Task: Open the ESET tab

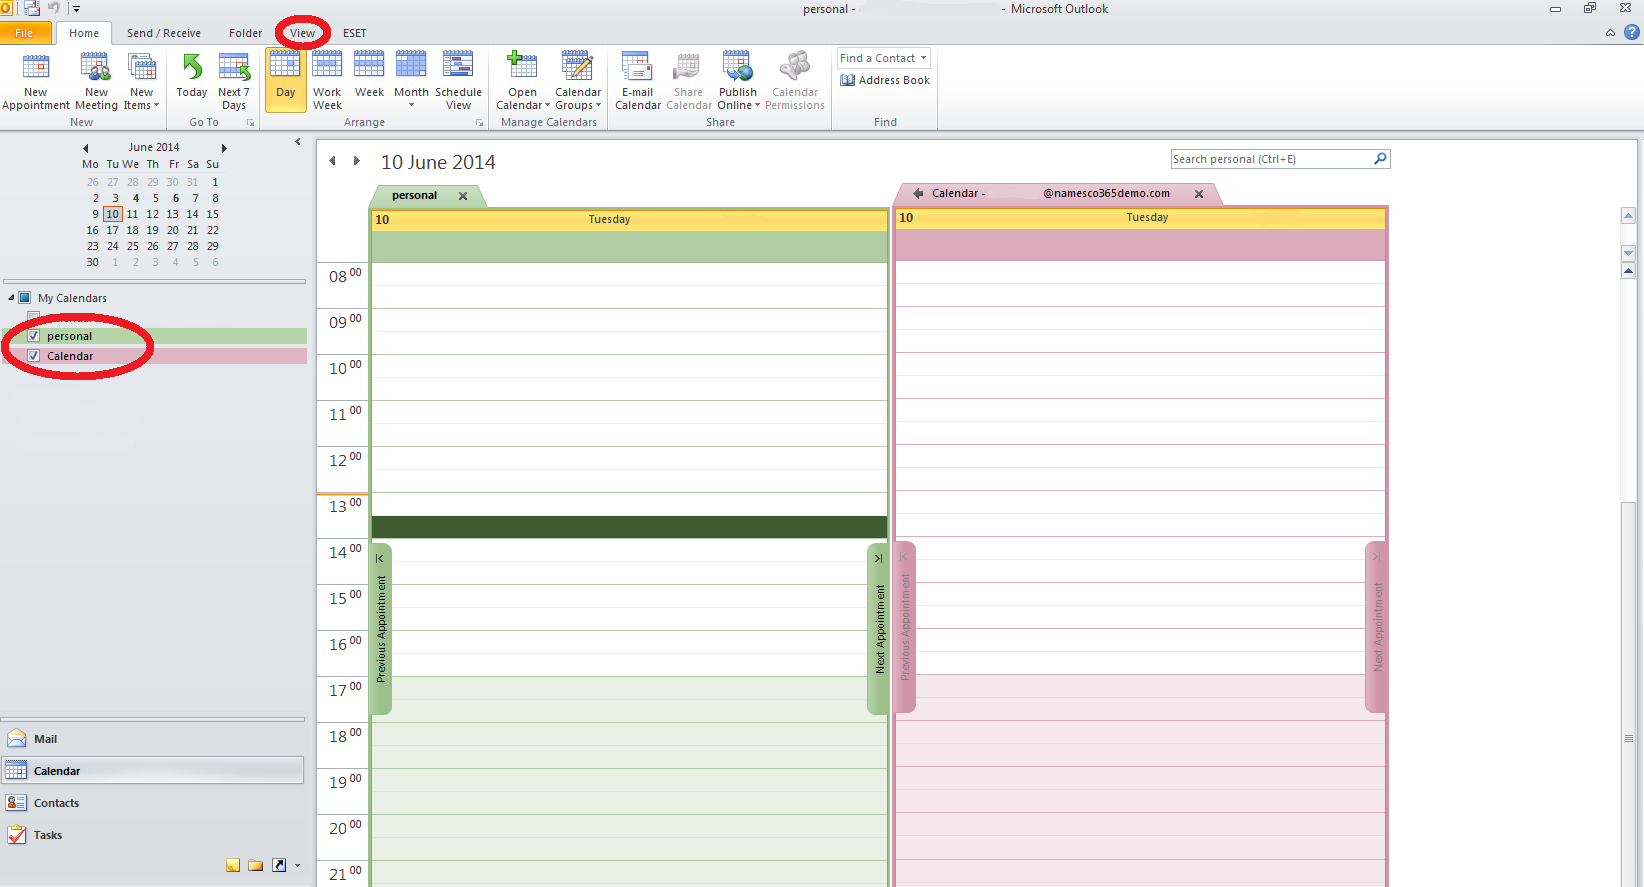Action: [x=354, y=33]
